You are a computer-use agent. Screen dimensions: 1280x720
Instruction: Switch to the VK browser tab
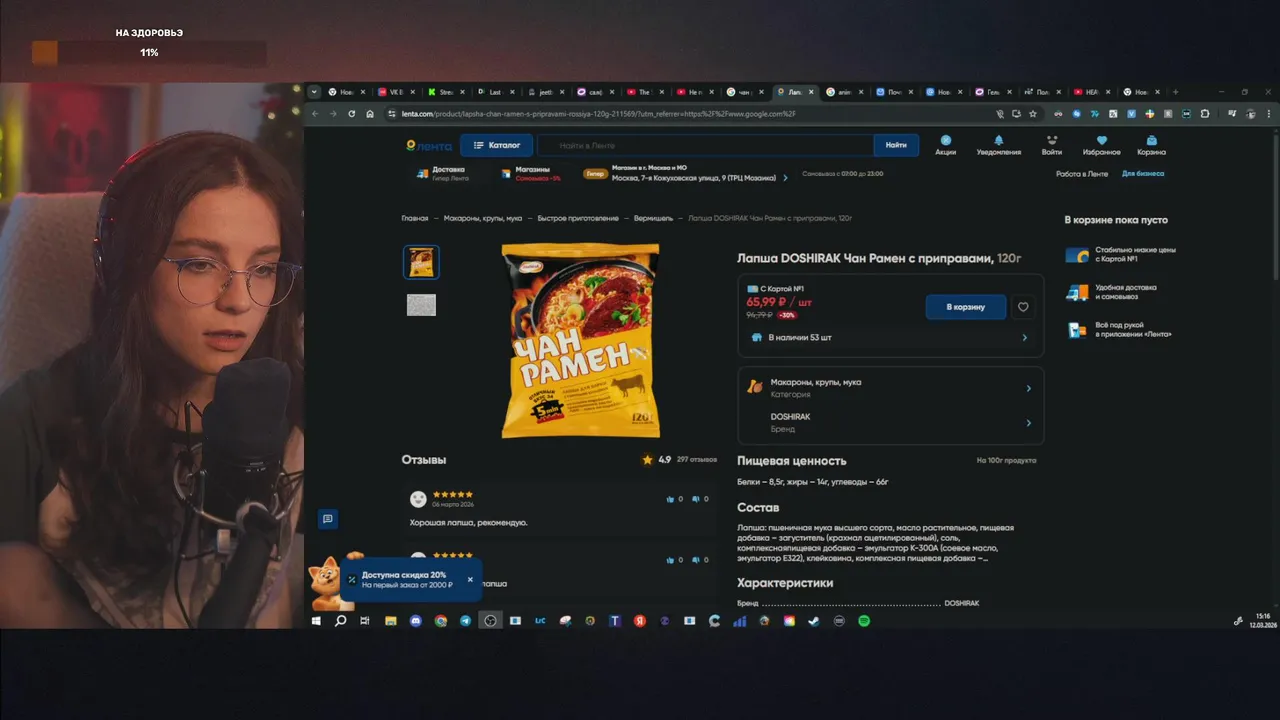point(397,92)
